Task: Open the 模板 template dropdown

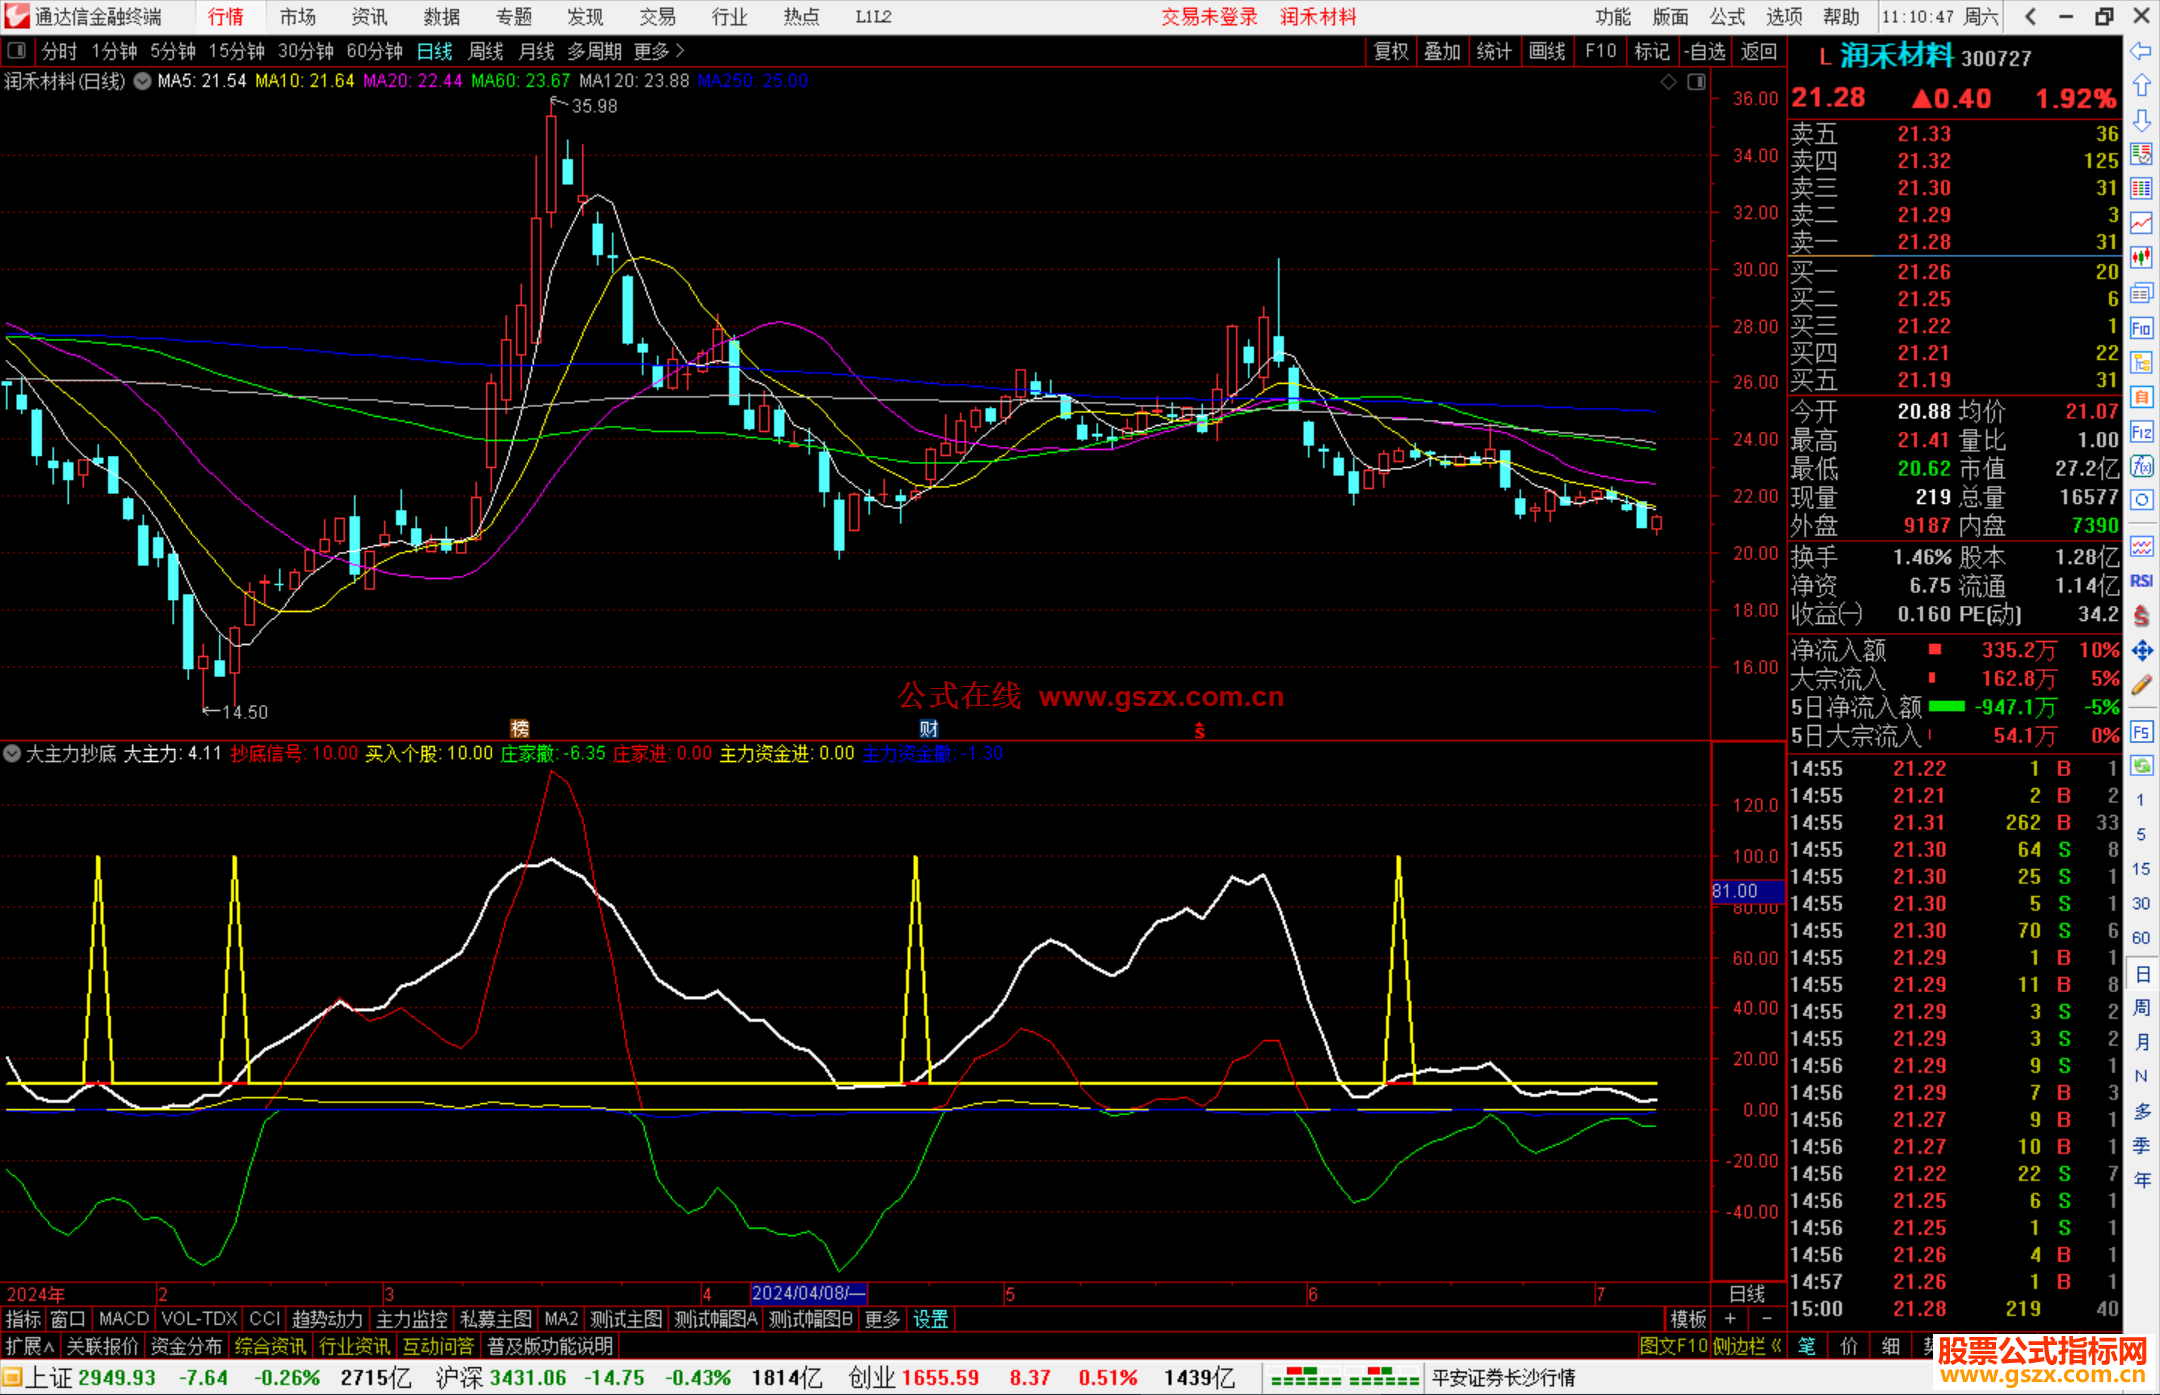Action: tap(1689, 1319)
